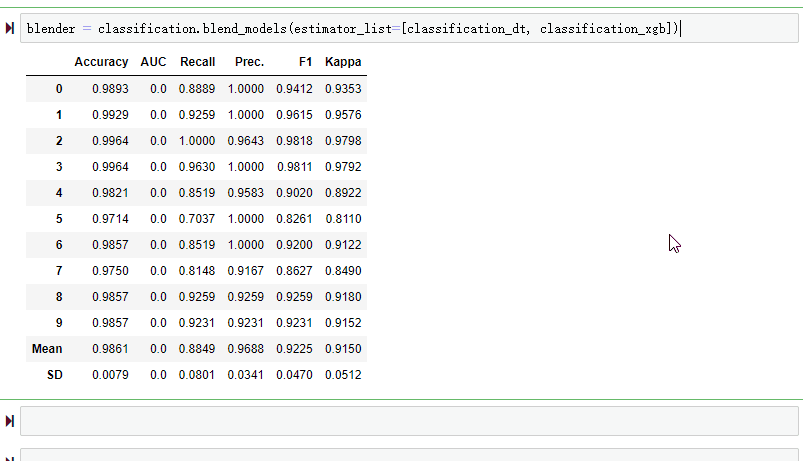Select recall value 0.7037
The image size is (803, 461).
click(x=197, y=219)
